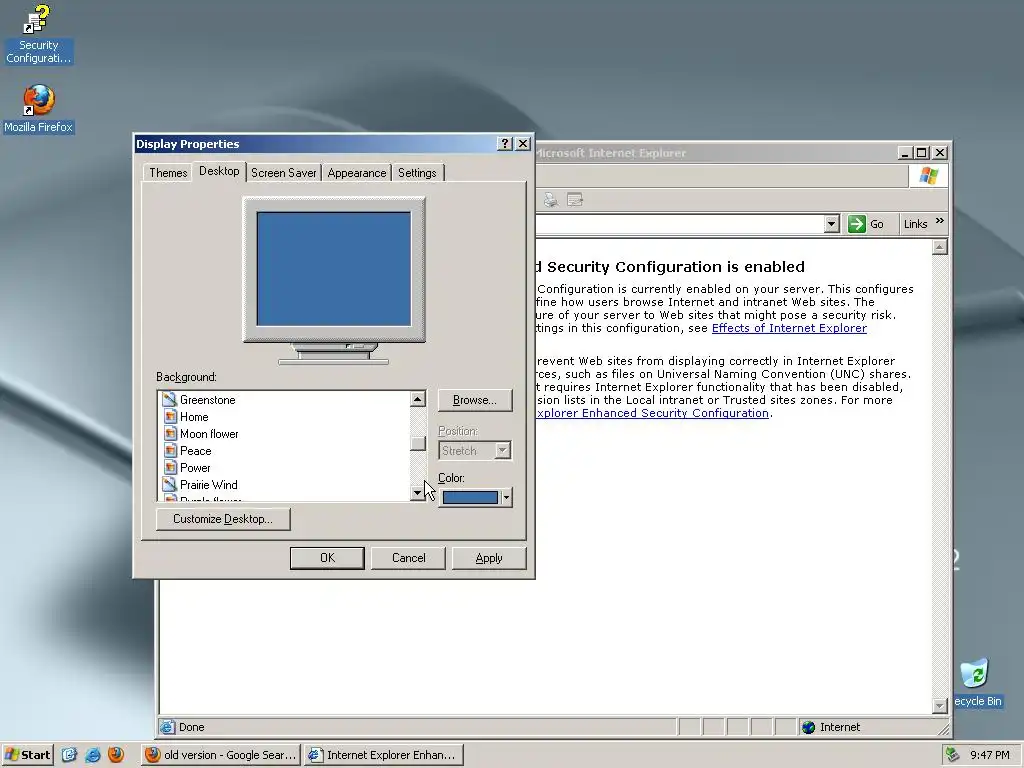Viewport: 1024px width, 768px height.
Task: Switch to old version Google Search taskbar window
Action: coord(220,754)
